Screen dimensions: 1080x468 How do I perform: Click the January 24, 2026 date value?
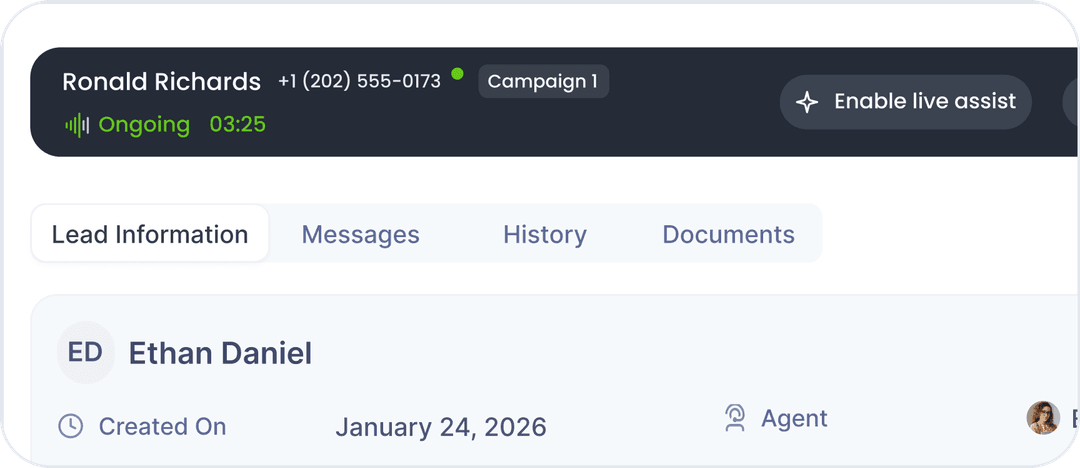click(x=440, y=428)
